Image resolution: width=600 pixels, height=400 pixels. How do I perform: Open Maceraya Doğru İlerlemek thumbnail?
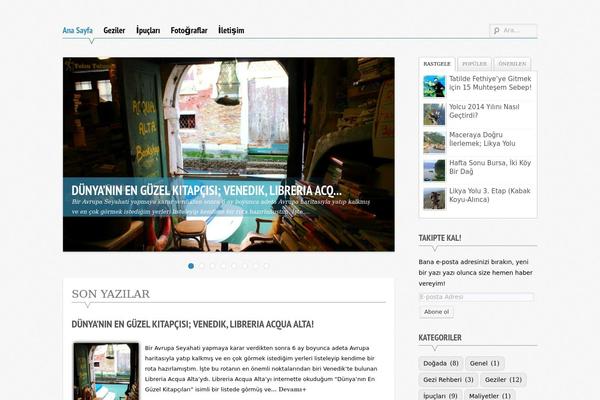(434, 142)
